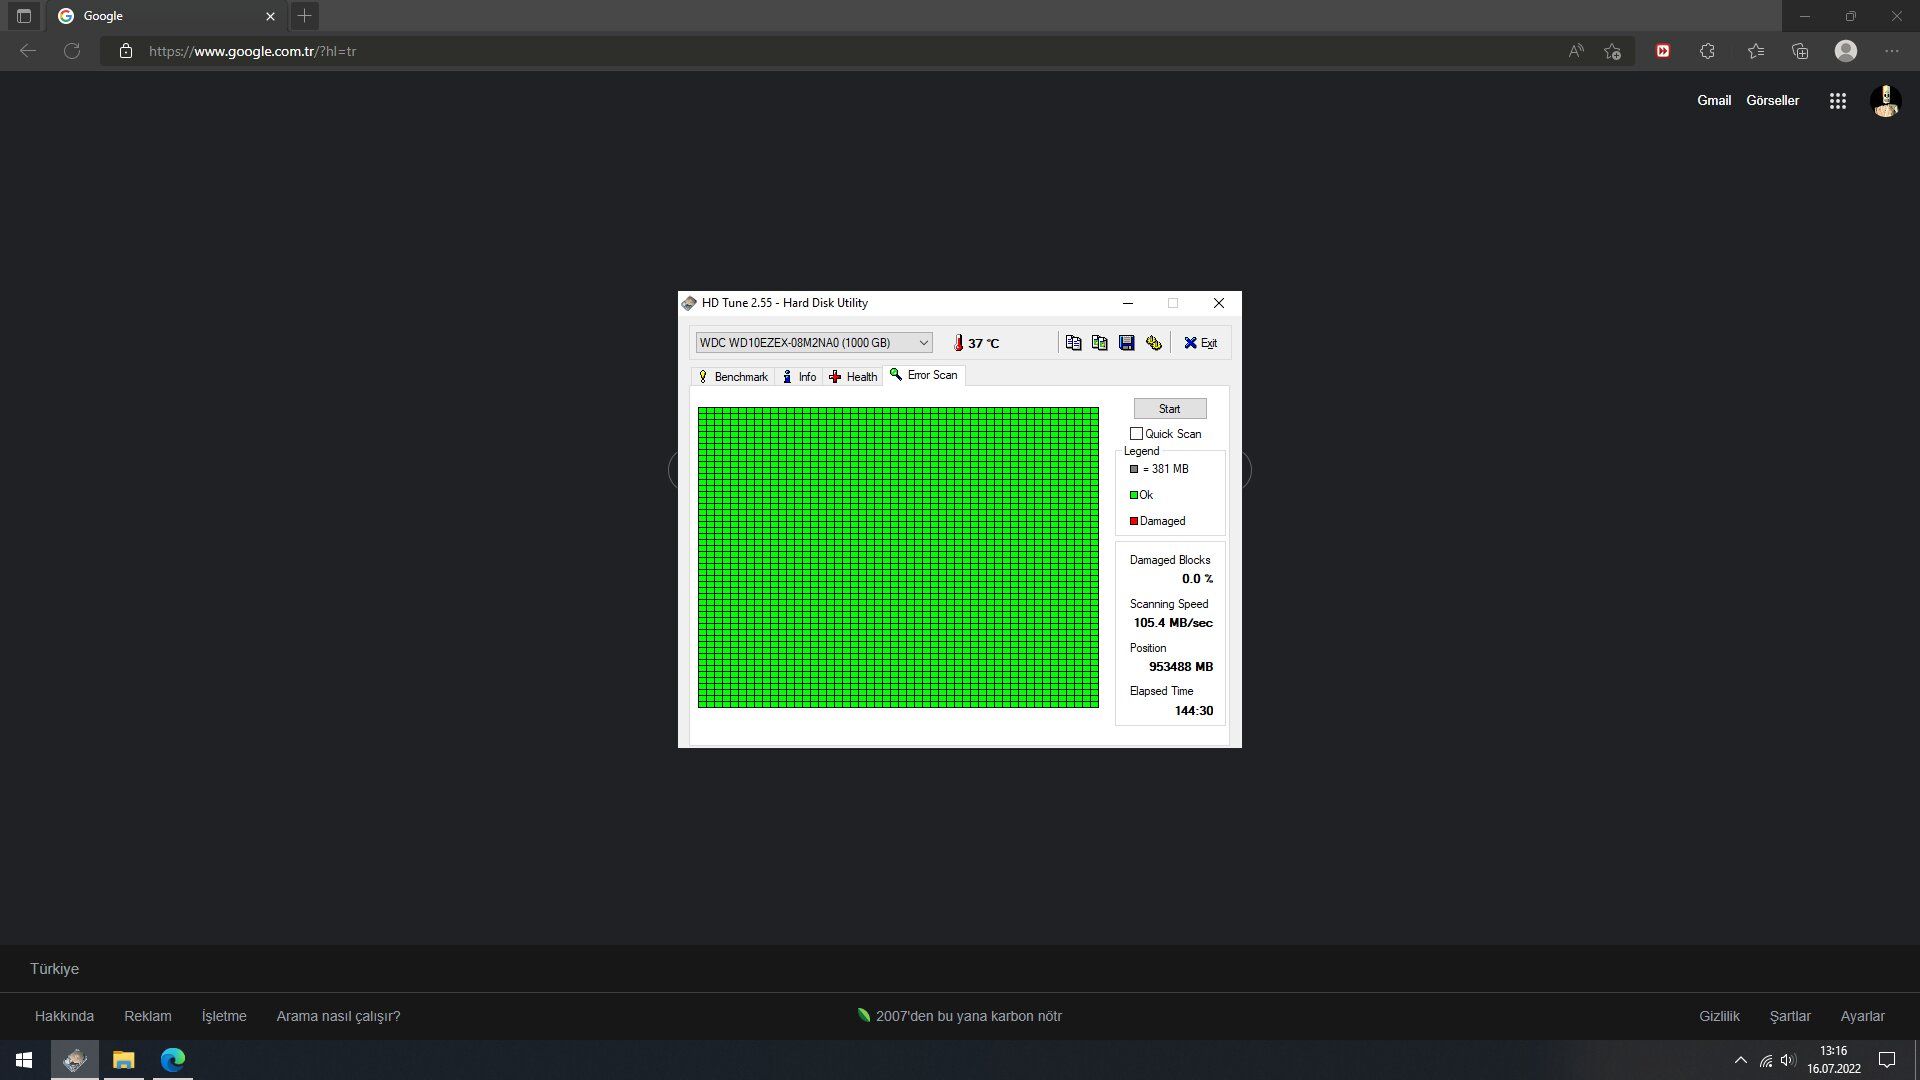Open File Explorer from the taskbar
1920x1080 pixels.
tap(123, 1060)
